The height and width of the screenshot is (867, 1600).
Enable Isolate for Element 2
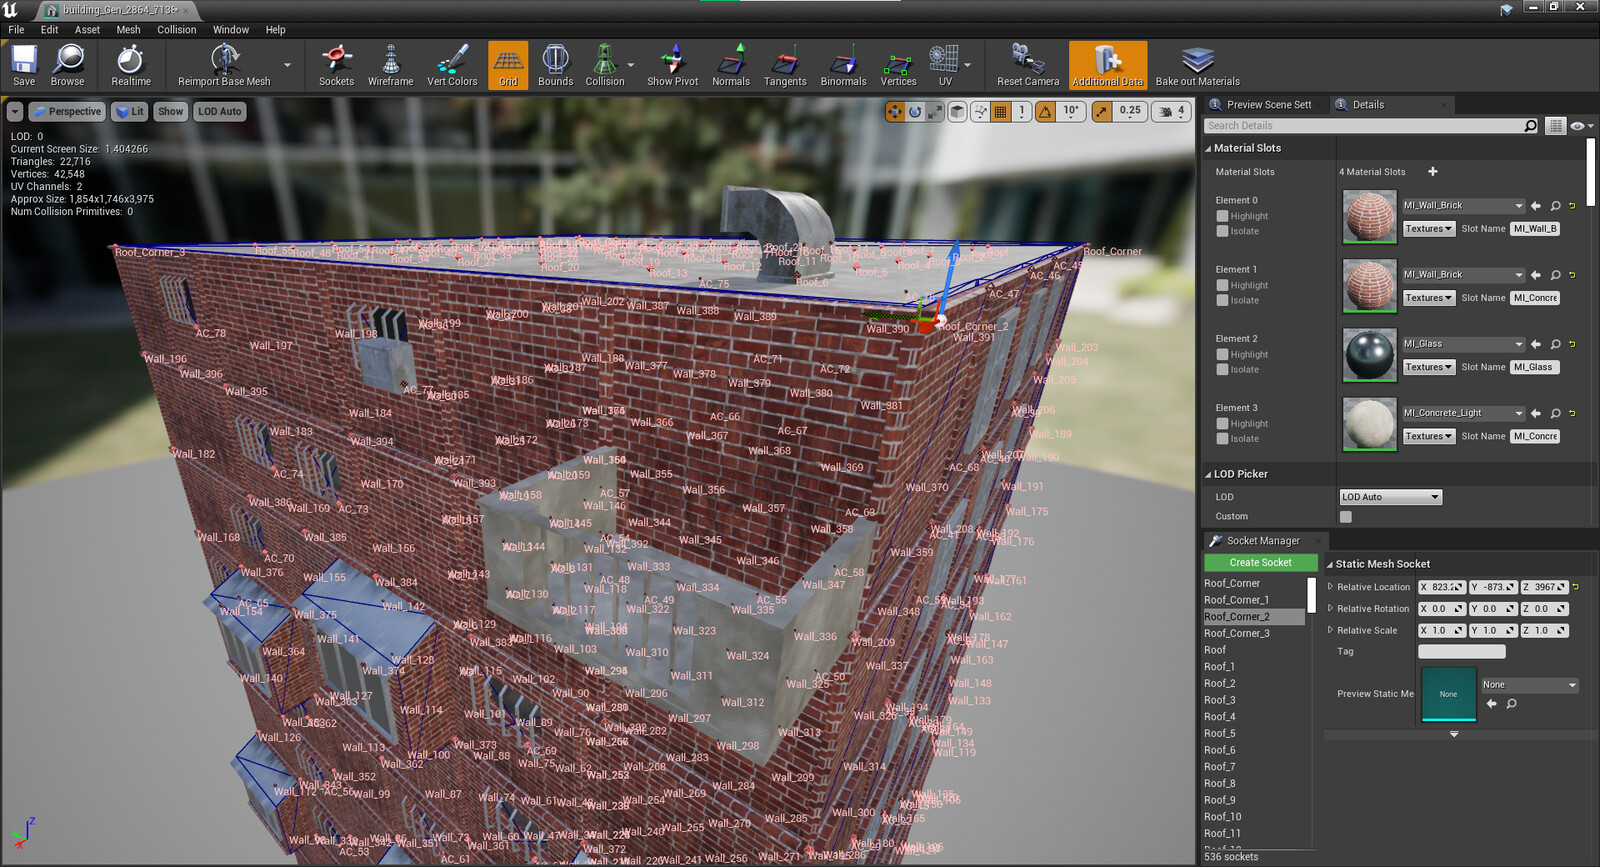pos(1222,369)
